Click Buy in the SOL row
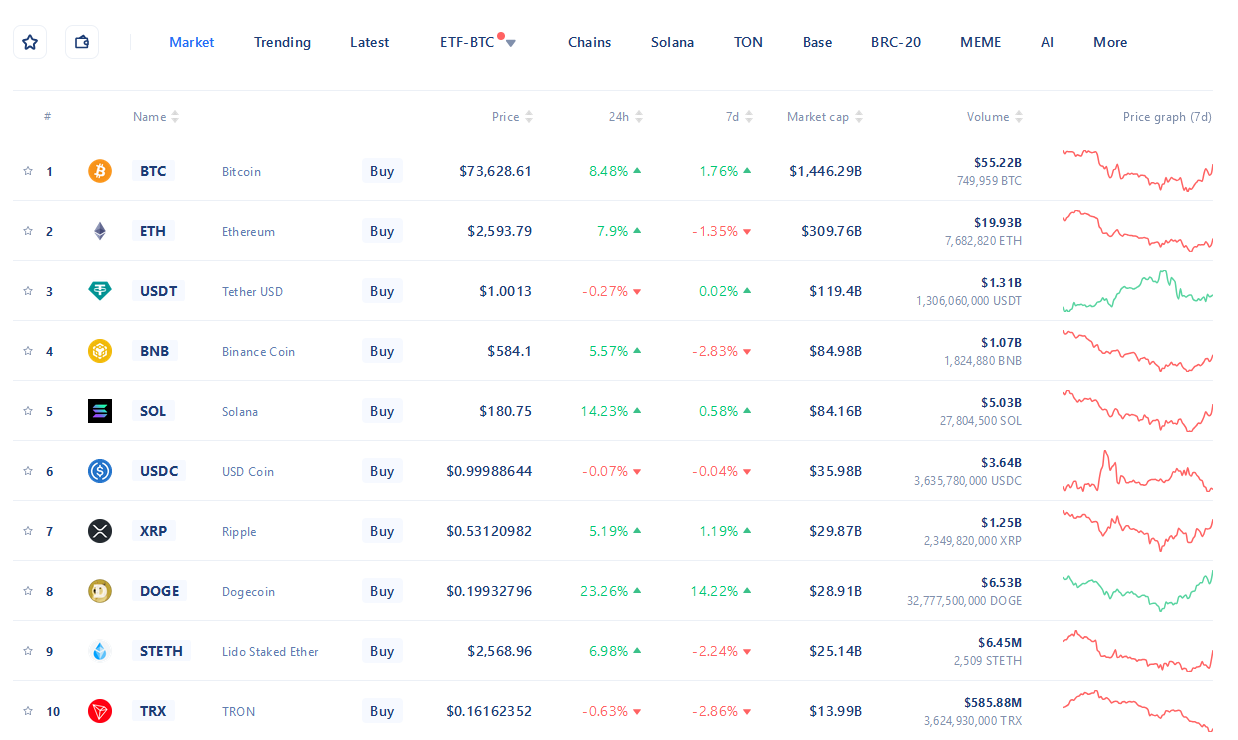This screenshot has width=1238, height=740. tap(382, 411)
